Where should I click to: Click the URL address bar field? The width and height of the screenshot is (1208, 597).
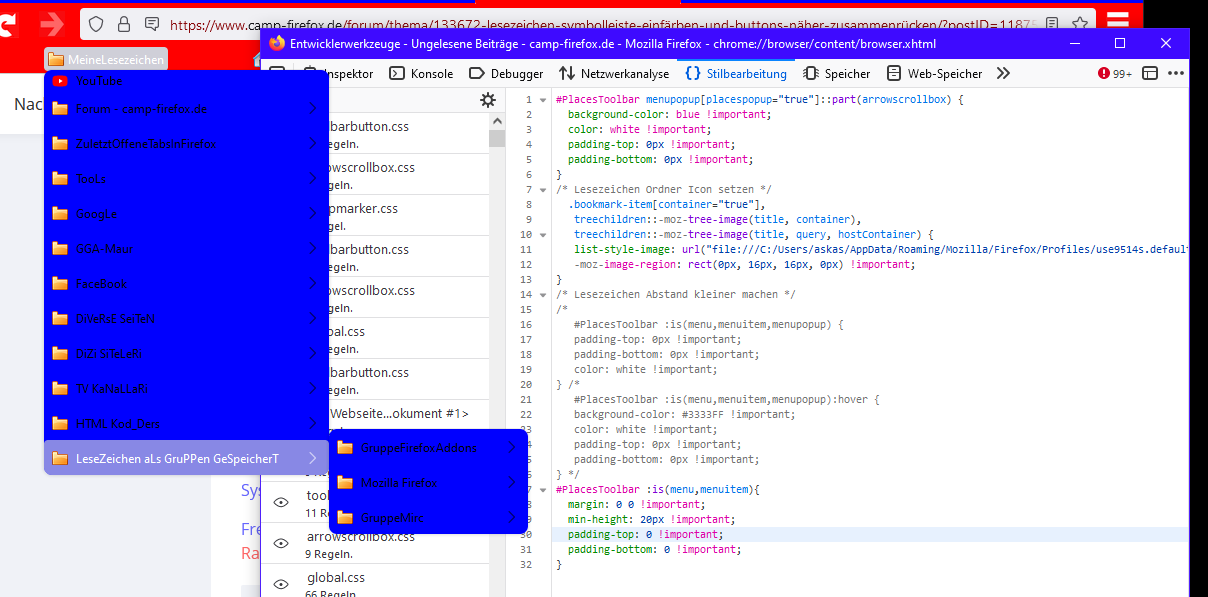coord(600,24)
